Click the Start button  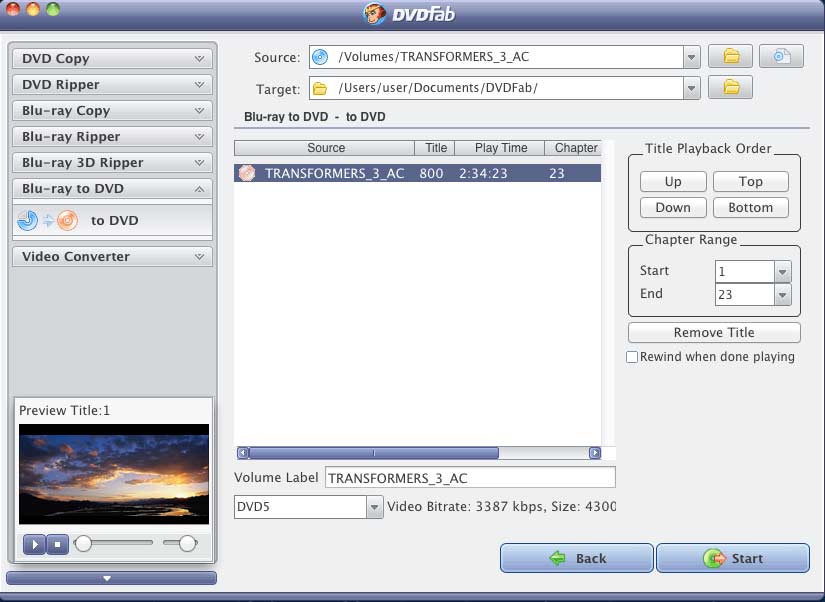click(x=732, y=558)
